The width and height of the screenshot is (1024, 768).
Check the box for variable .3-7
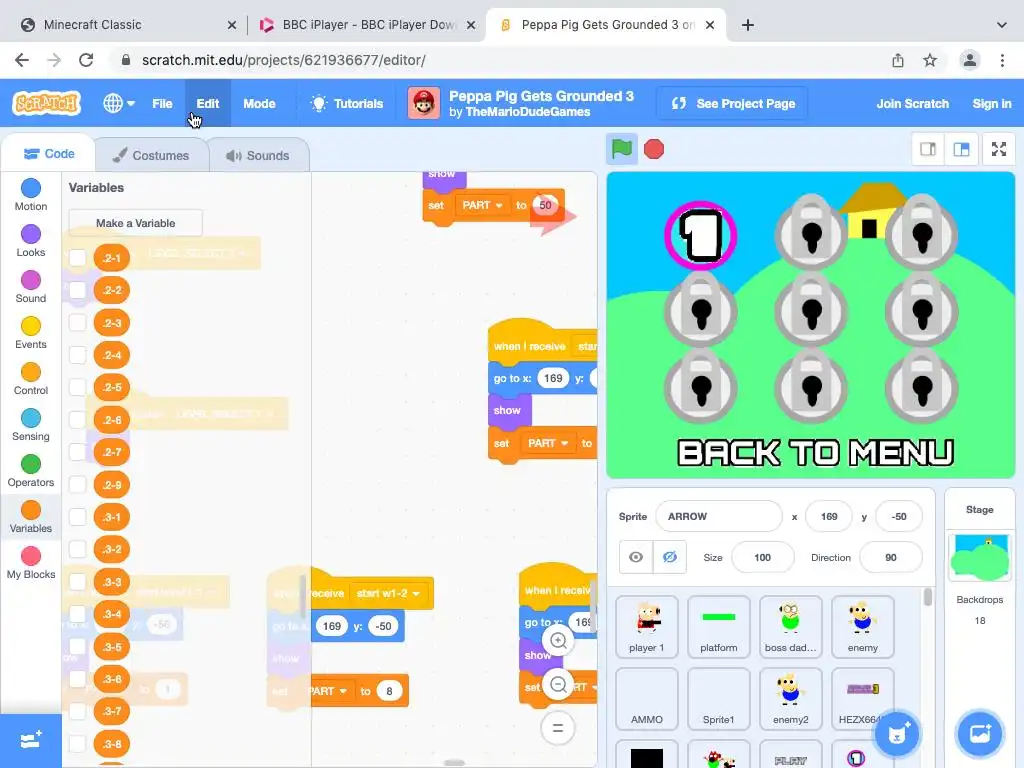(78, 711)
